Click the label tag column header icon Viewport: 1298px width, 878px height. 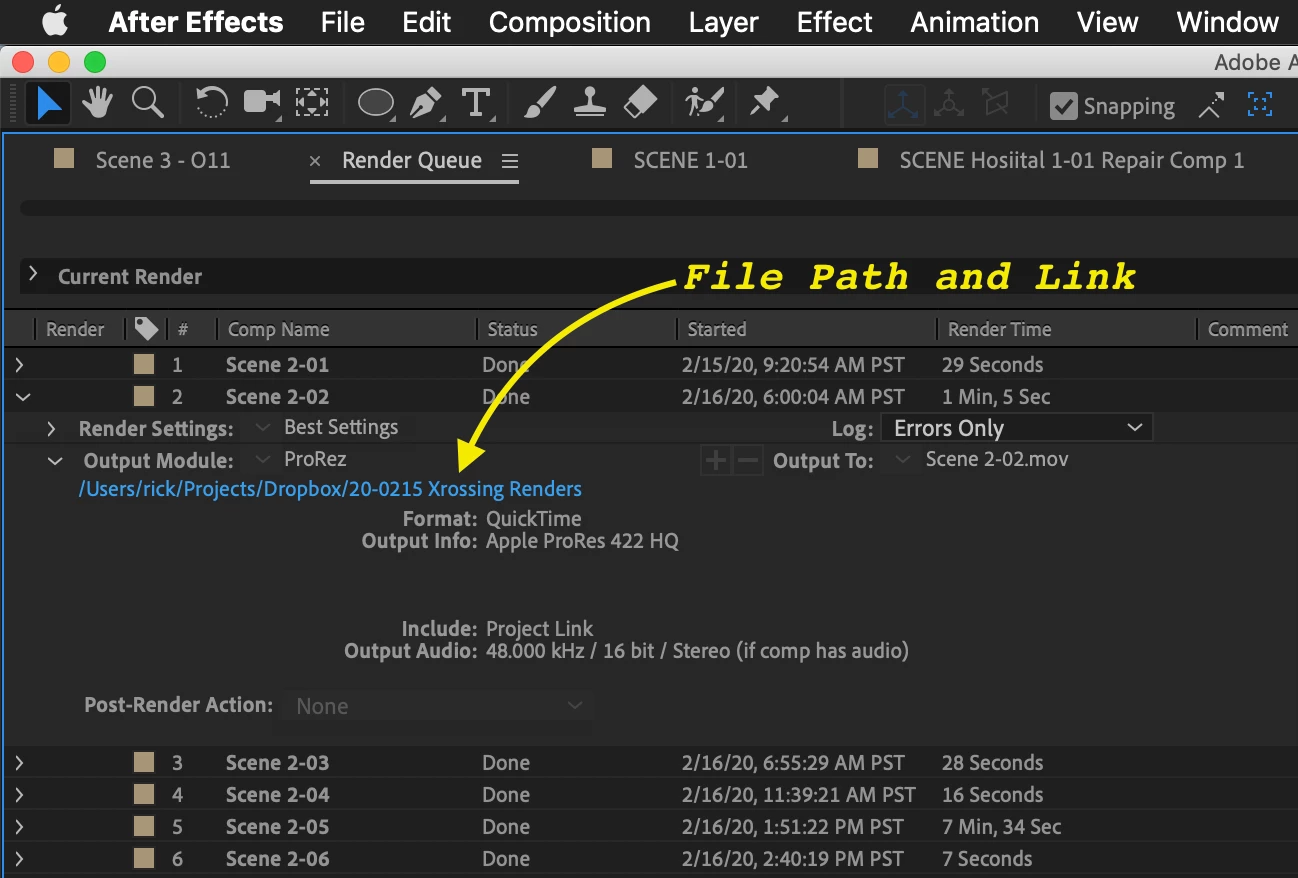pos(146,329)
